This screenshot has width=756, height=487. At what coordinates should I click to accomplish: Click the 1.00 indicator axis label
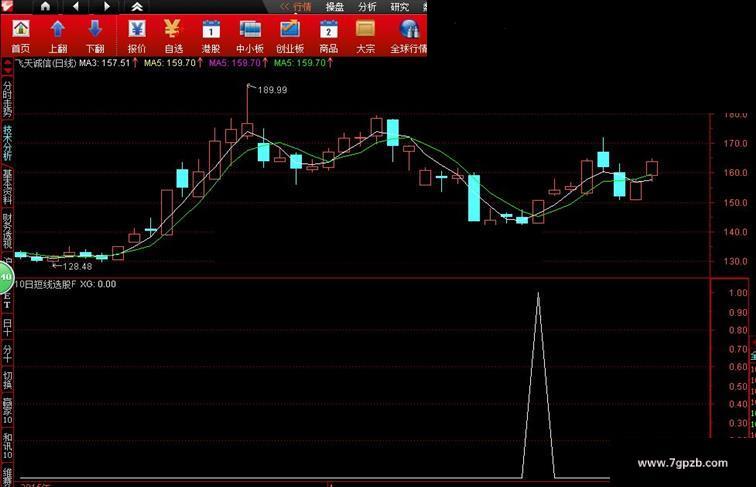738,293
